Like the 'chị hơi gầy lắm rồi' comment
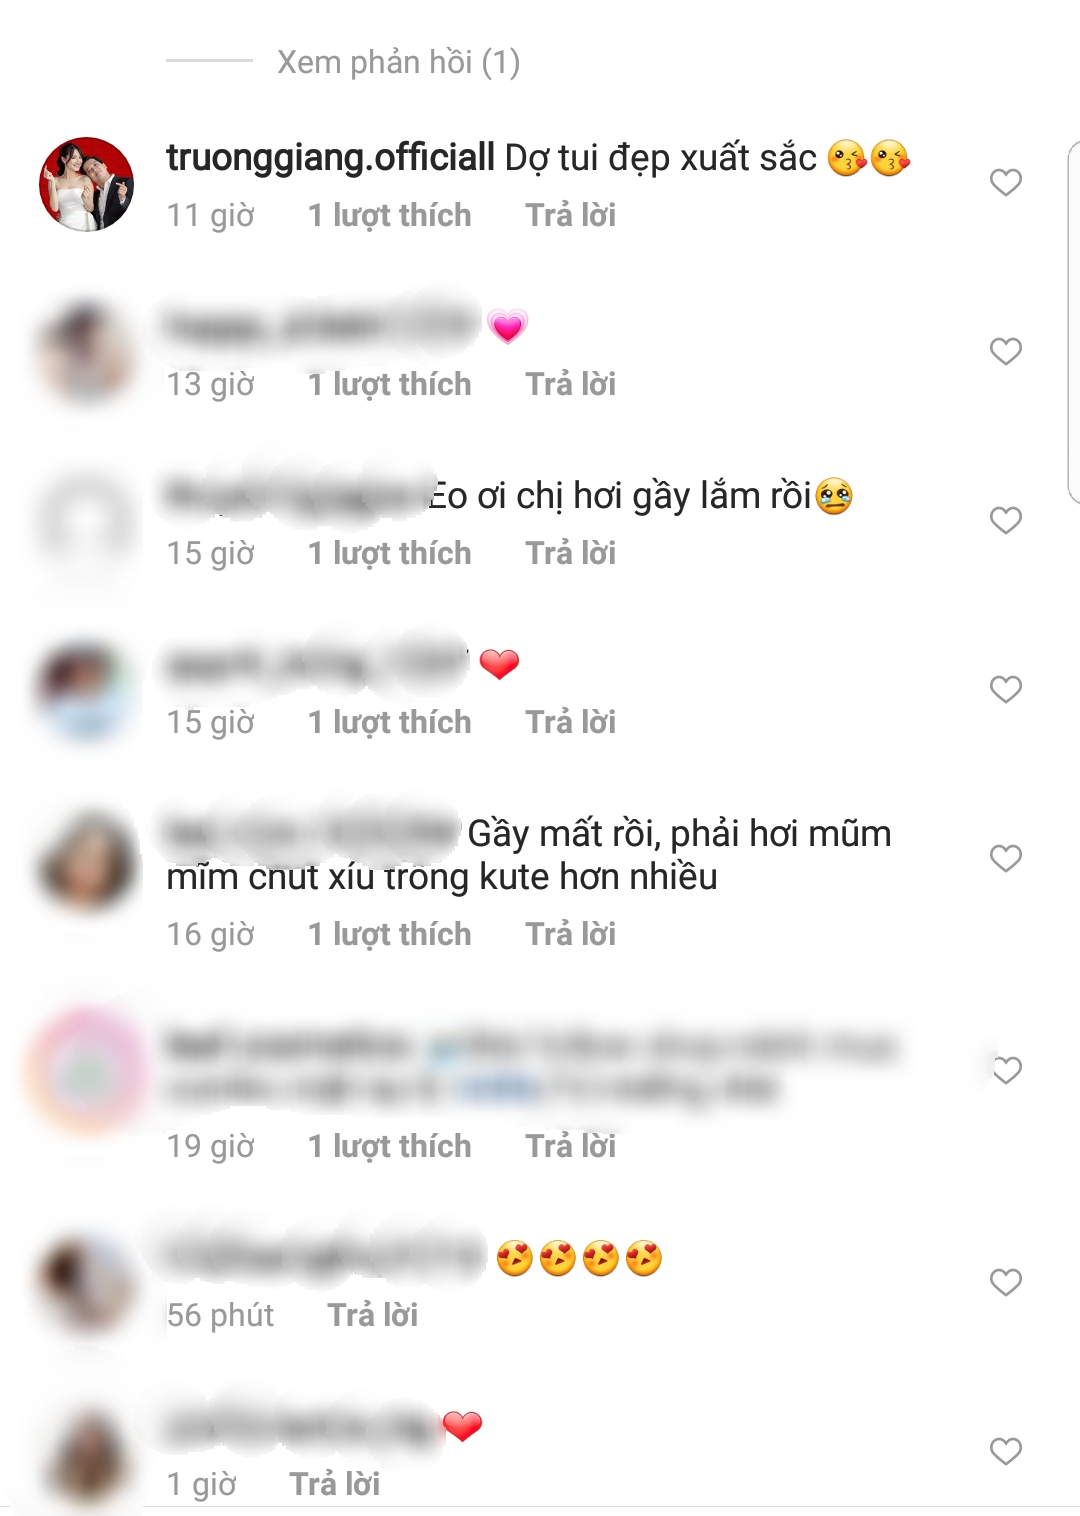 [1005, 520]
